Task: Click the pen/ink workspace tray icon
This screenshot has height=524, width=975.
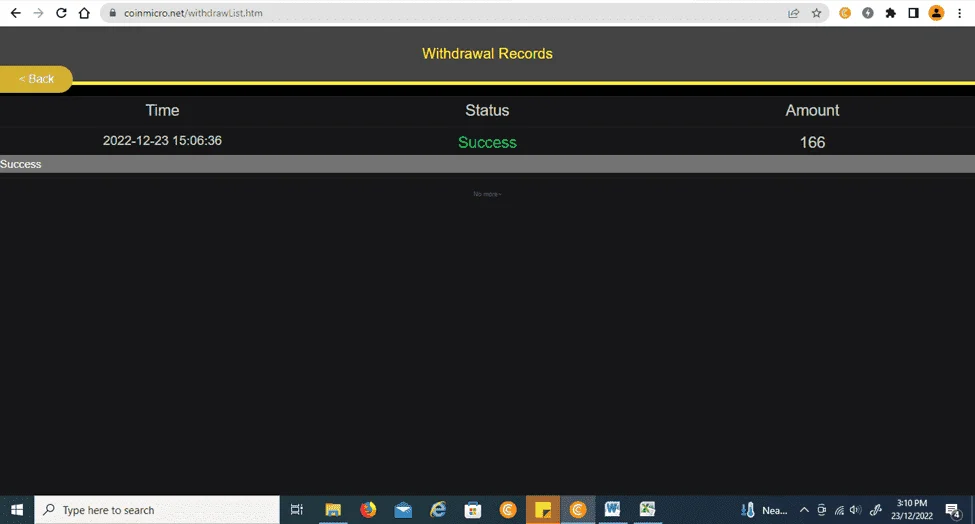Action: pos(876,510)
